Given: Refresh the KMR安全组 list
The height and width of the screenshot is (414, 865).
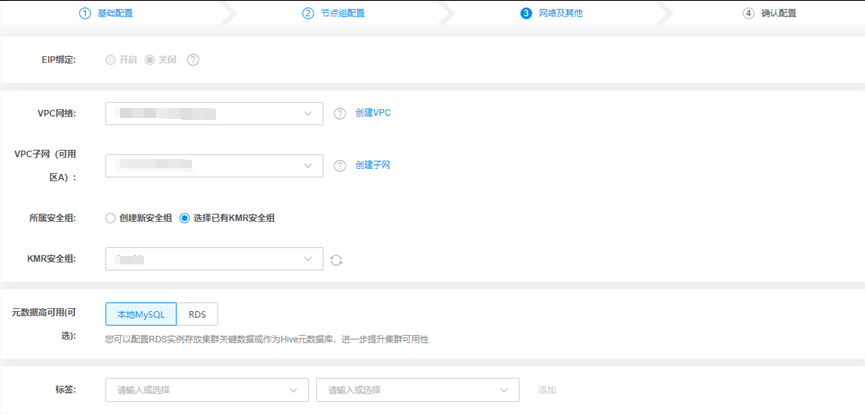Looking at the screenshot, I should pyautogui.click(x=336, y=260).
